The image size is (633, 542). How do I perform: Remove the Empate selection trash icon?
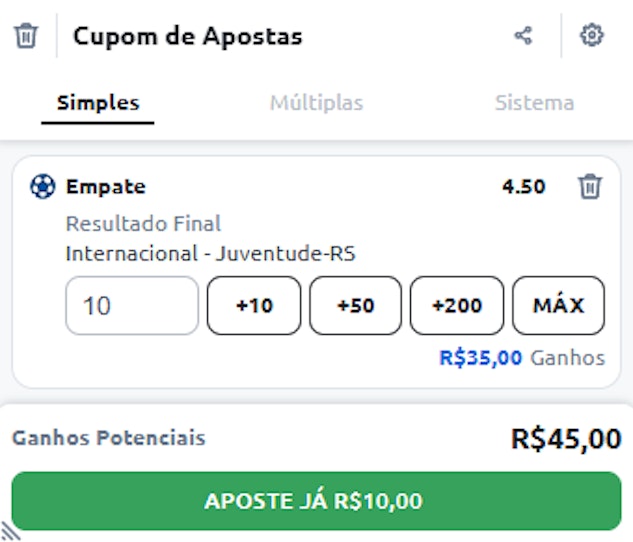590,186
